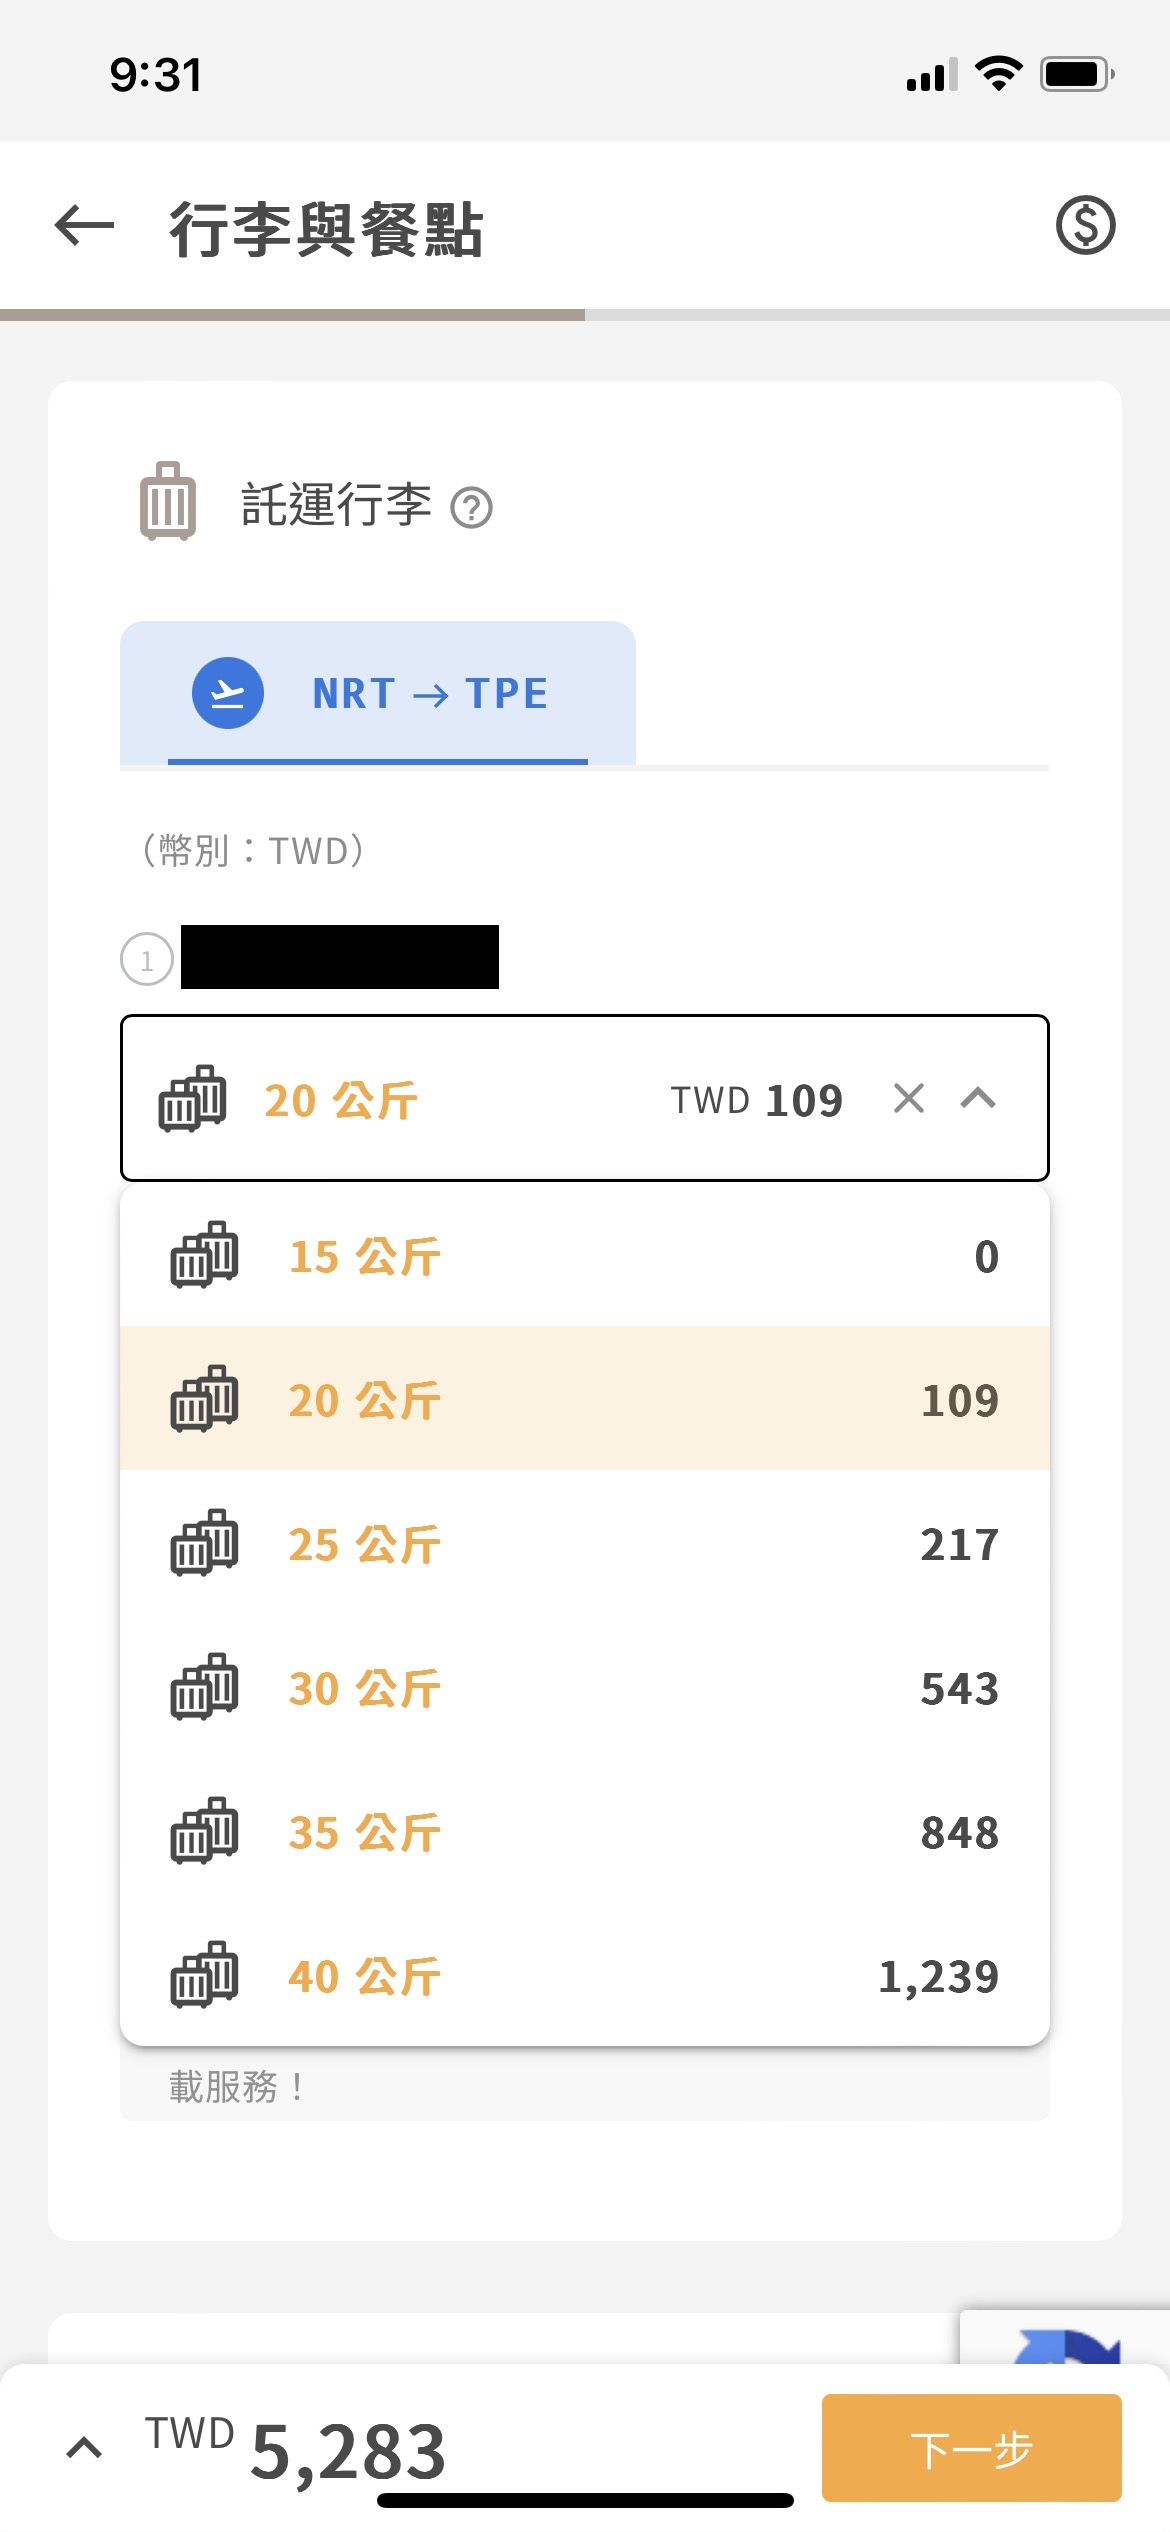1170x2532 pixels.
Task: Tap the luggage icon in the 40 公斤 row
Action: pos(204,1975)
